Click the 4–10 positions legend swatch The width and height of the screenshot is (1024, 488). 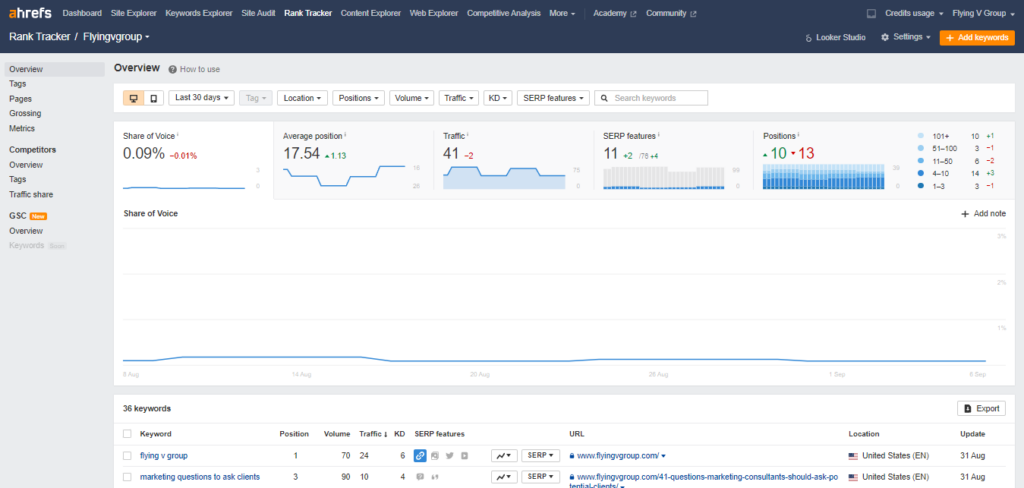[x=921, y=173]
